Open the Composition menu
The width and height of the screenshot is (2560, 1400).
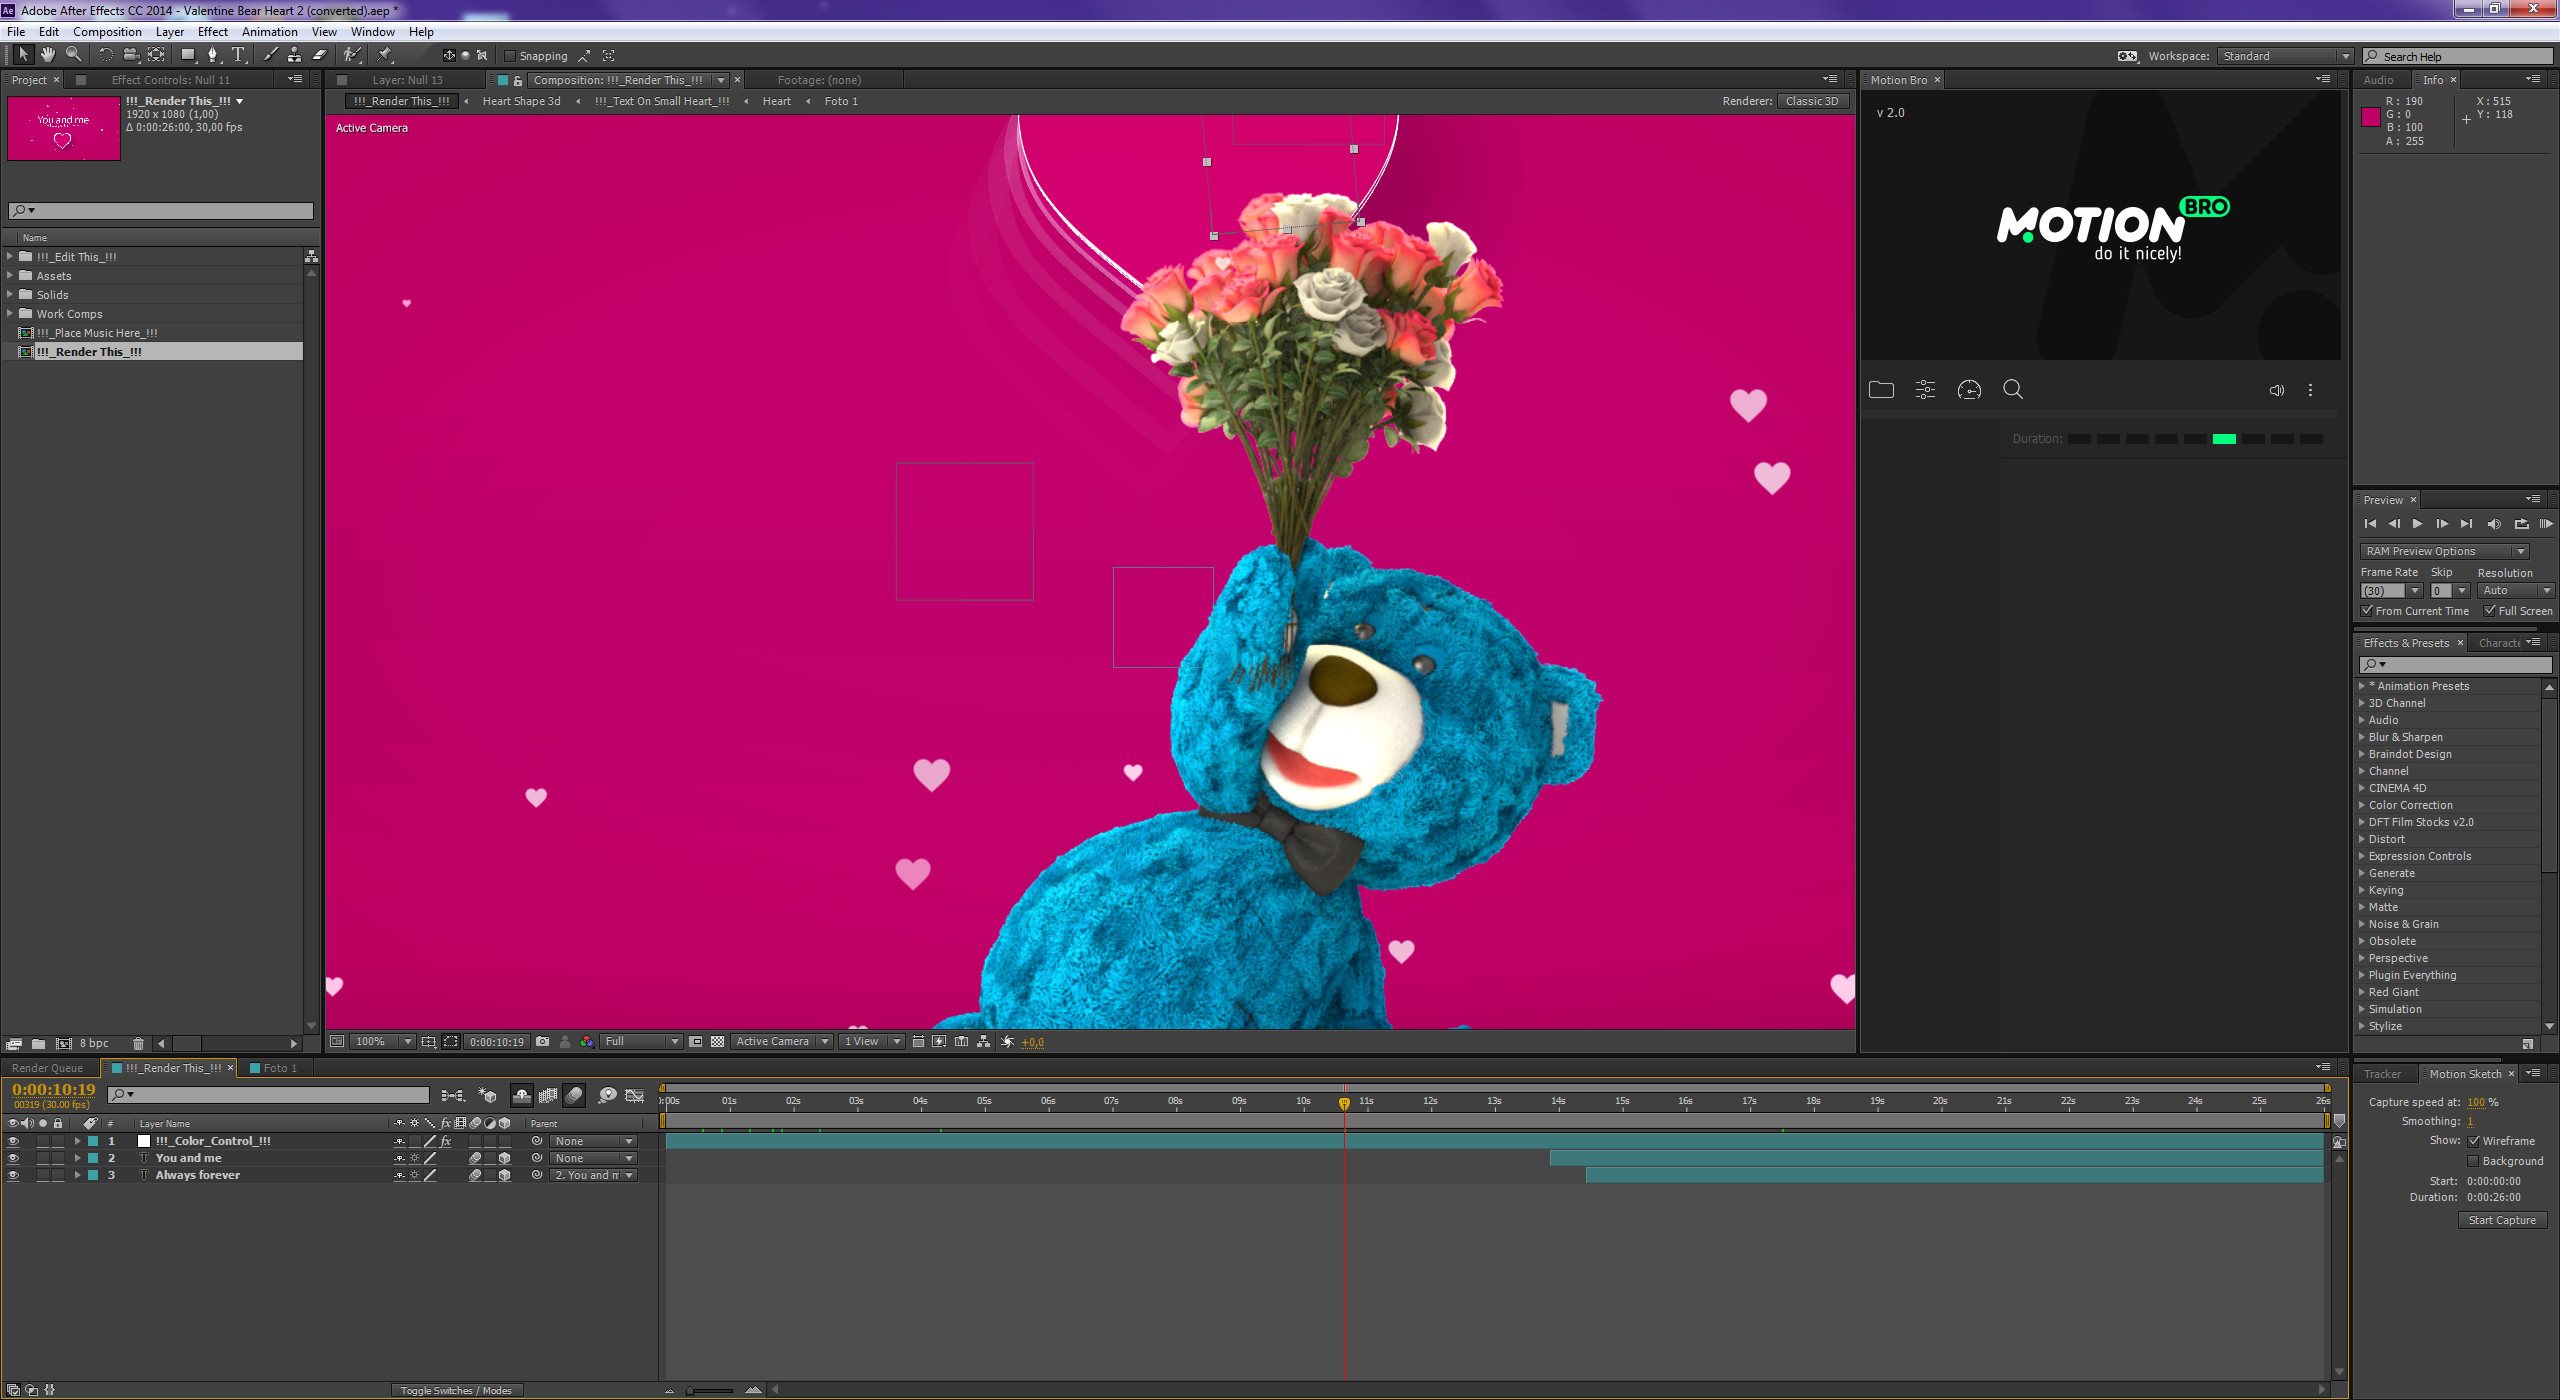coord(107,31)
